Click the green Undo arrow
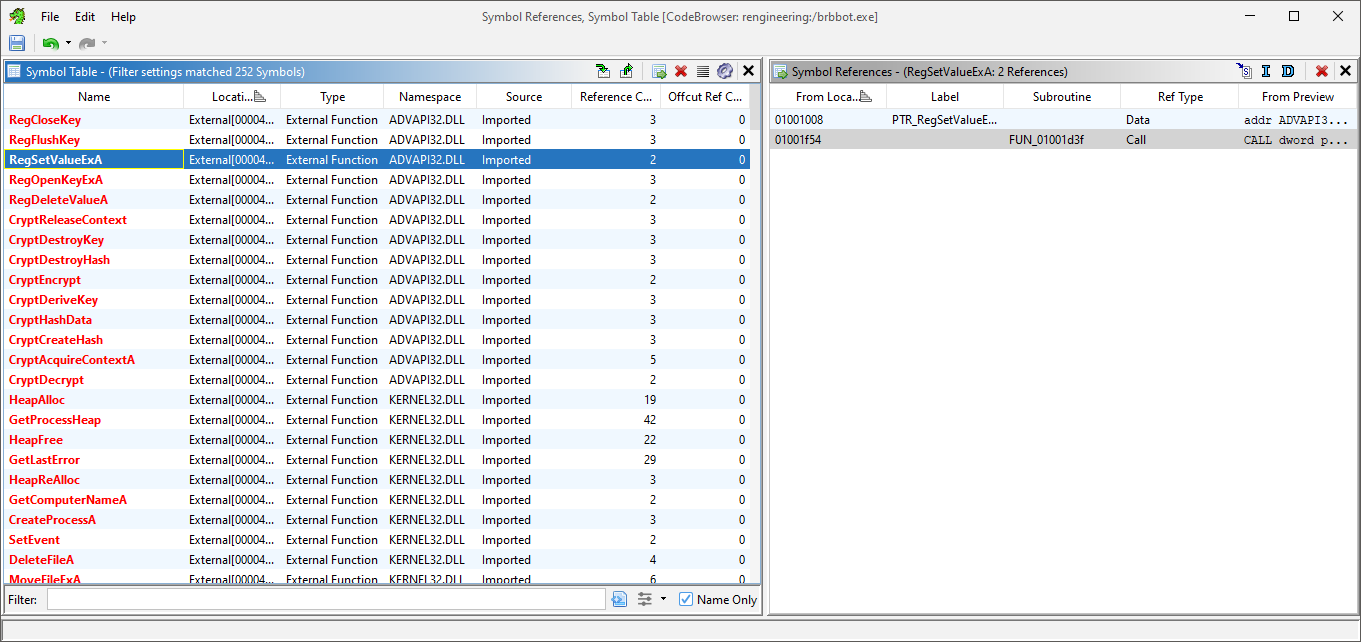This screenshot has height=642, width=1361. [50, 43]
